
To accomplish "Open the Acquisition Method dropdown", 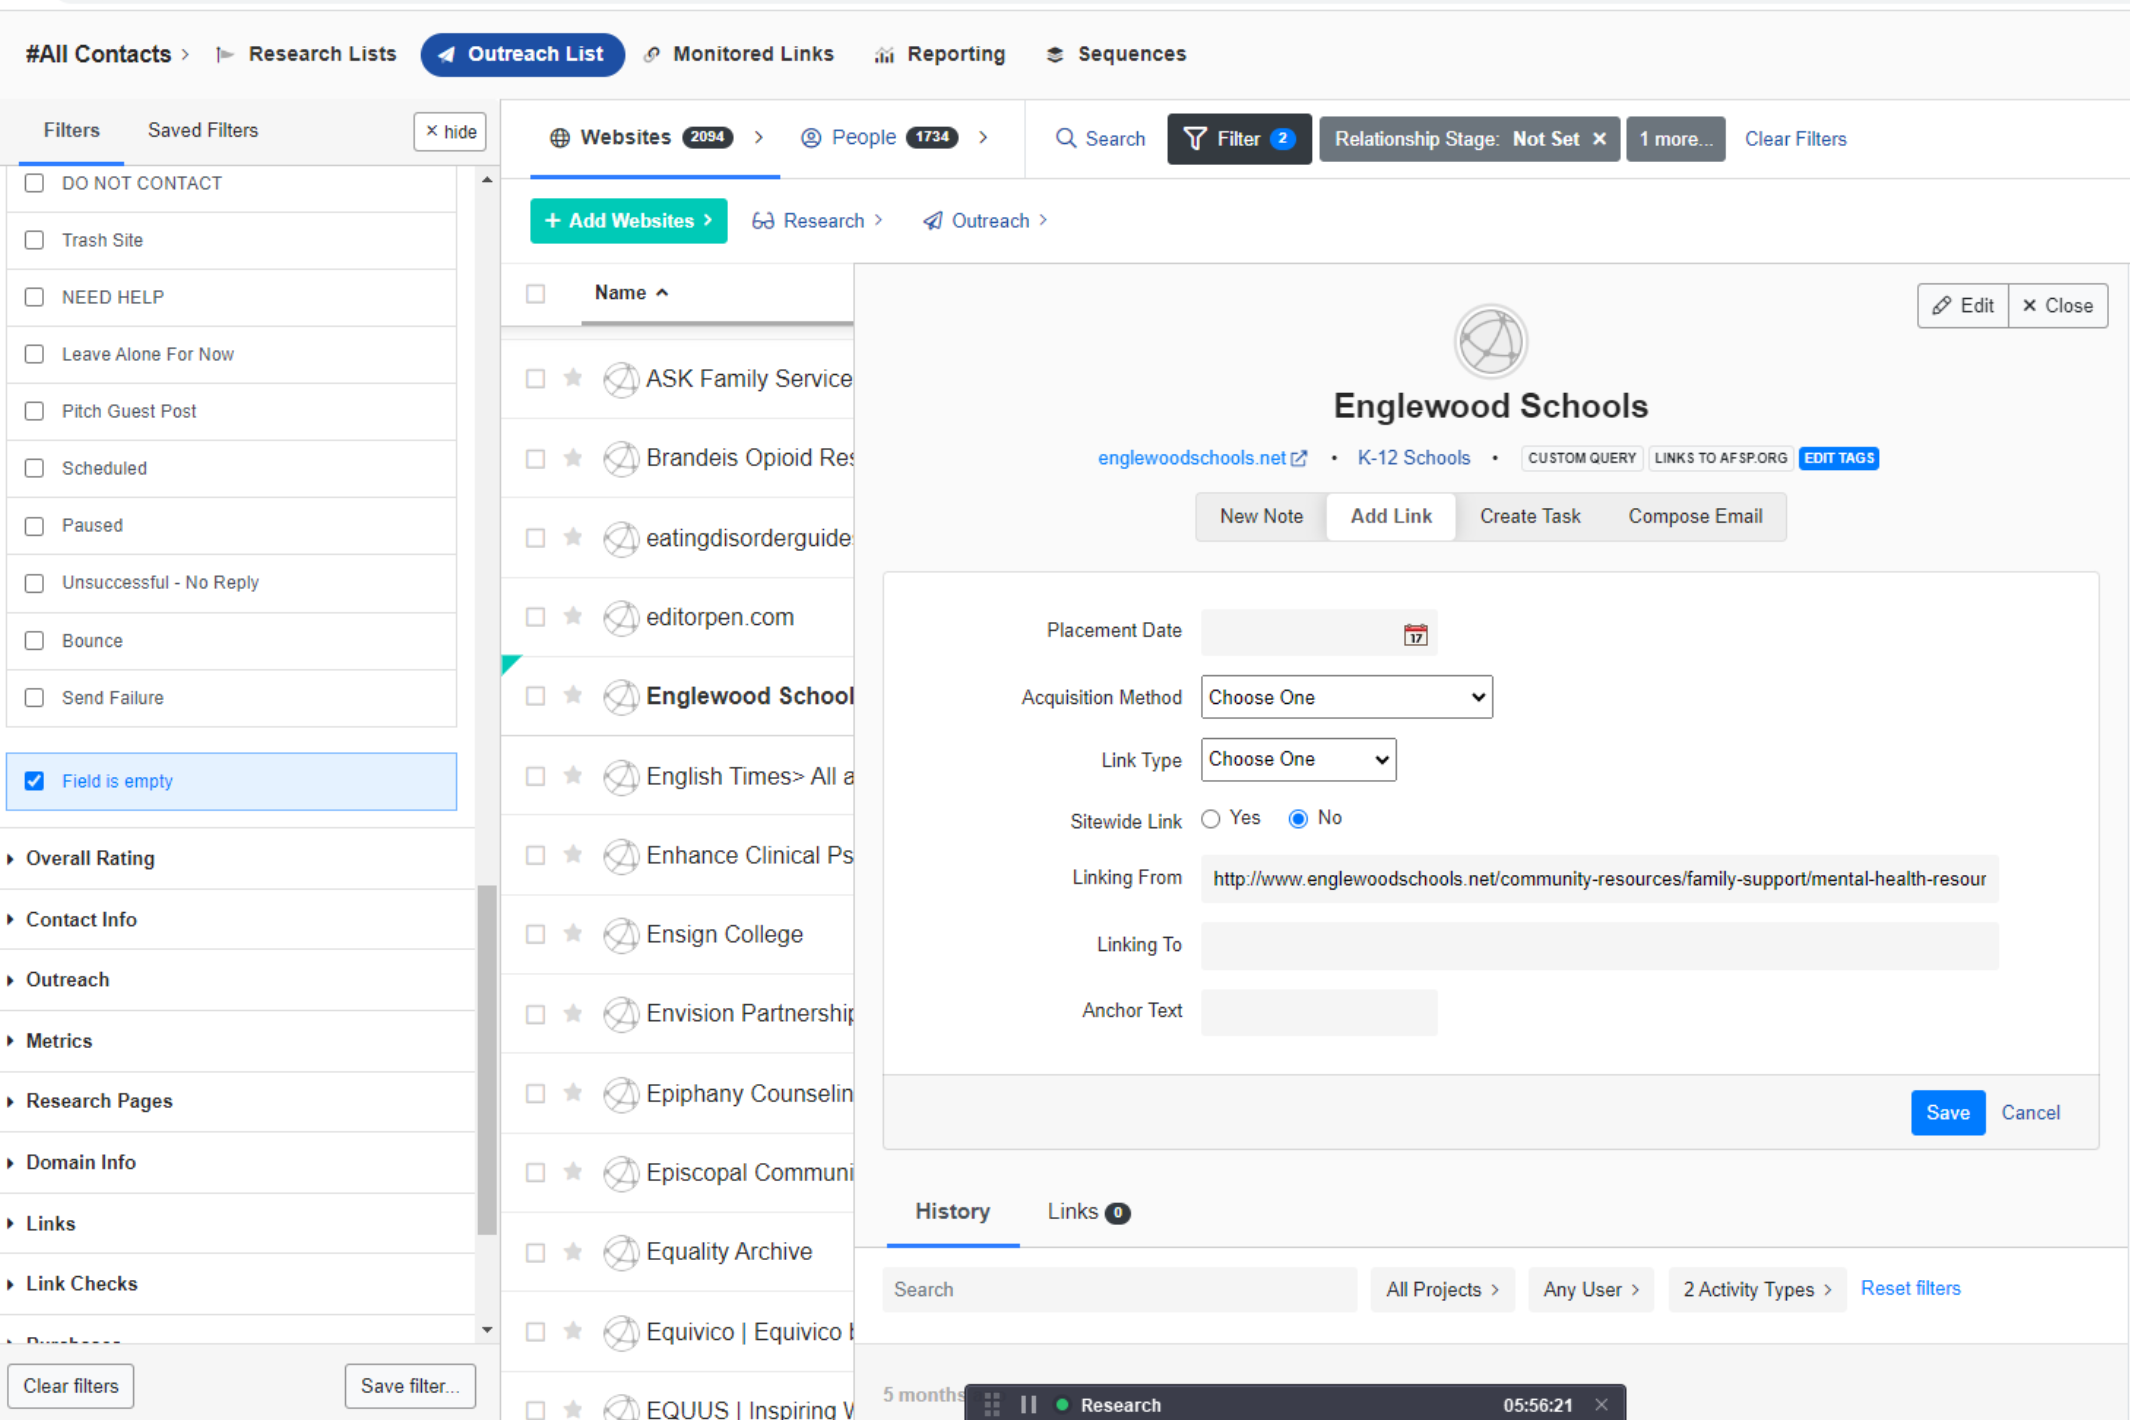I will [1346, 697].
